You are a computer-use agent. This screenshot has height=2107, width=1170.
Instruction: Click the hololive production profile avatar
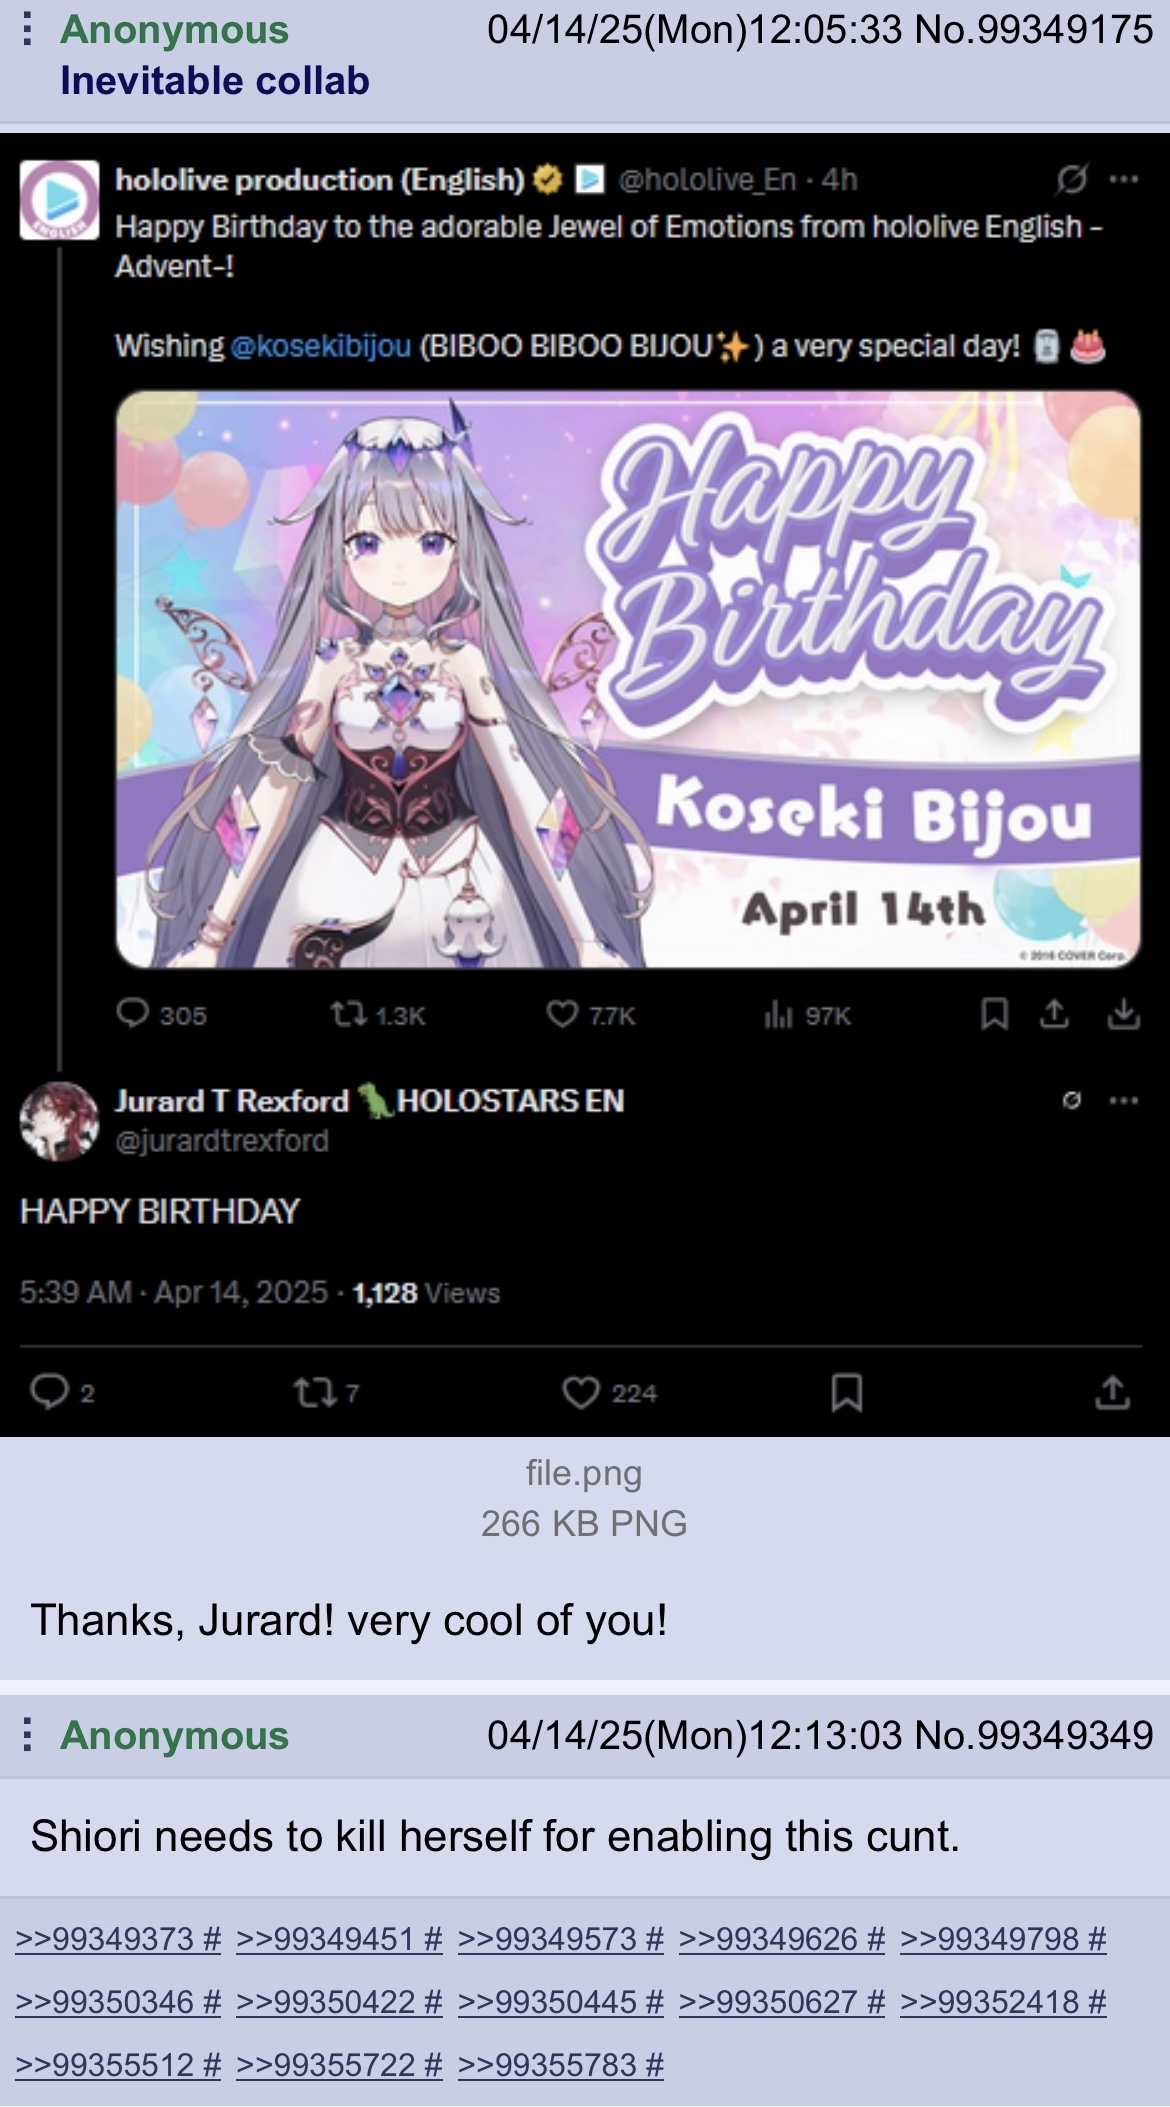pos(60,200)
